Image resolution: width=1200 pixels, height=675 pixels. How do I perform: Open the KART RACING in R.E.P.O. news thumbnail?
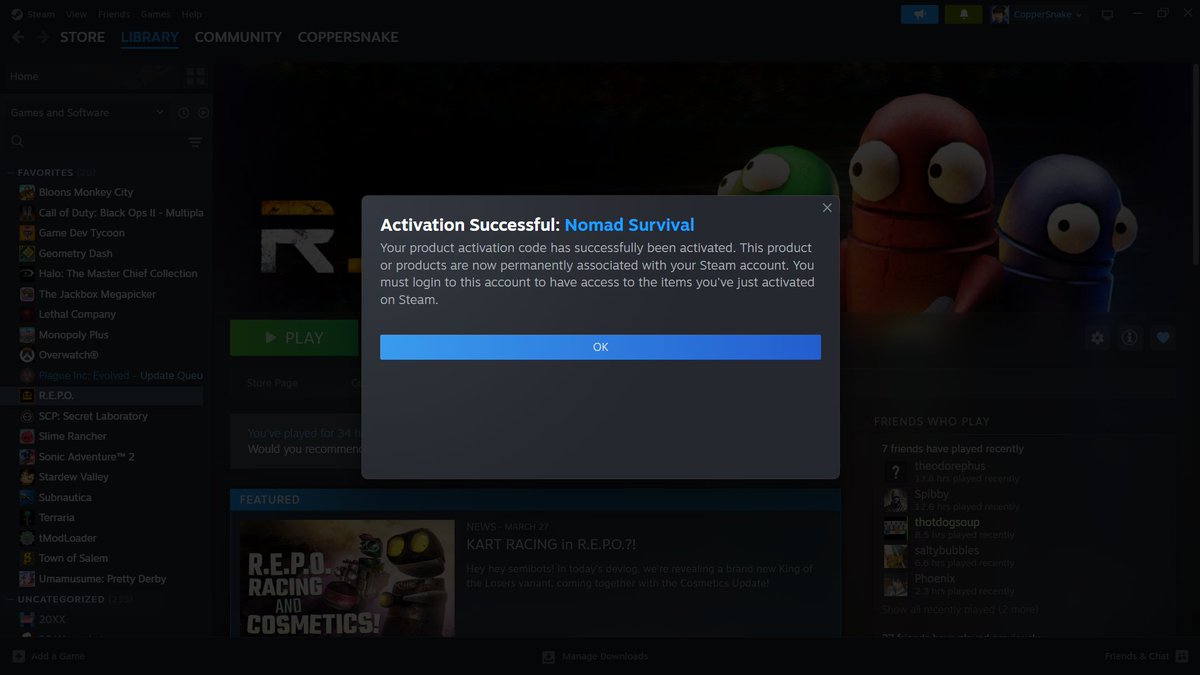347,578
